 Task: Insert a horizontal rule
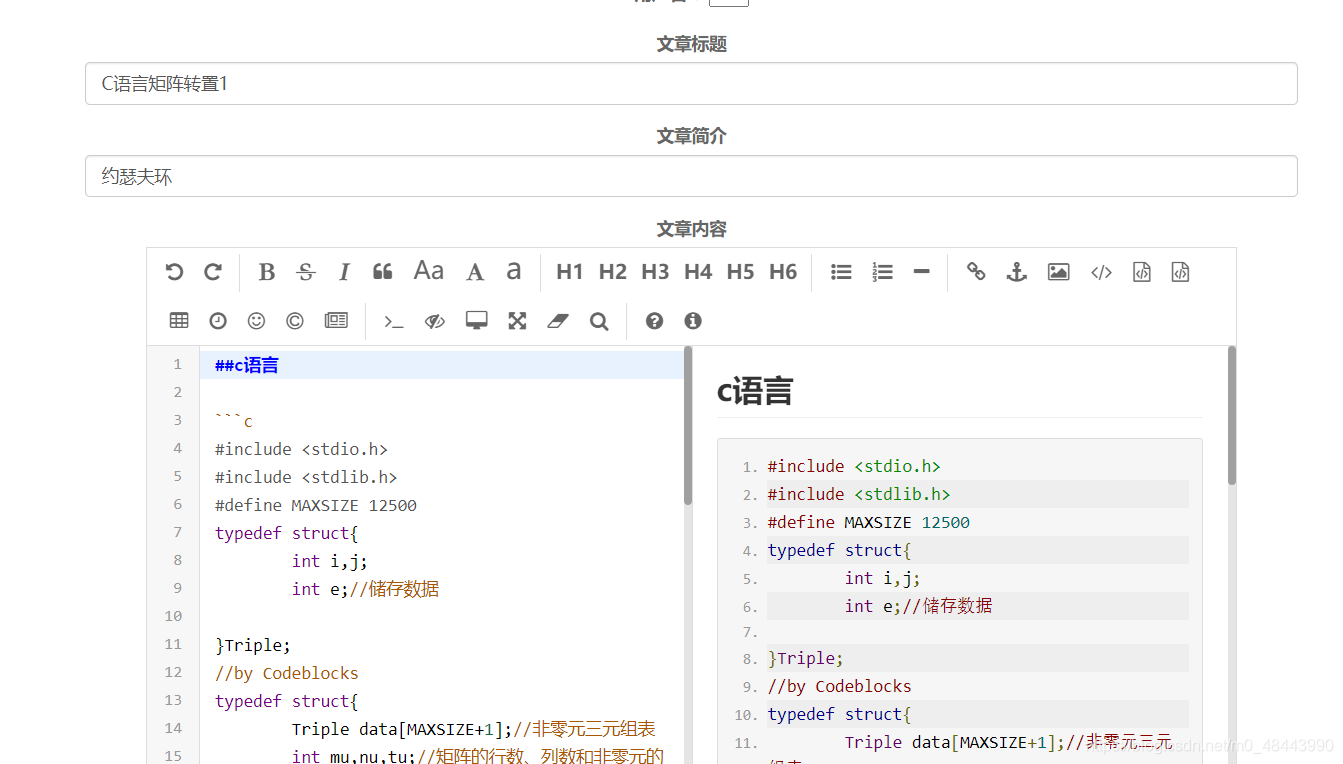point(922,272)
